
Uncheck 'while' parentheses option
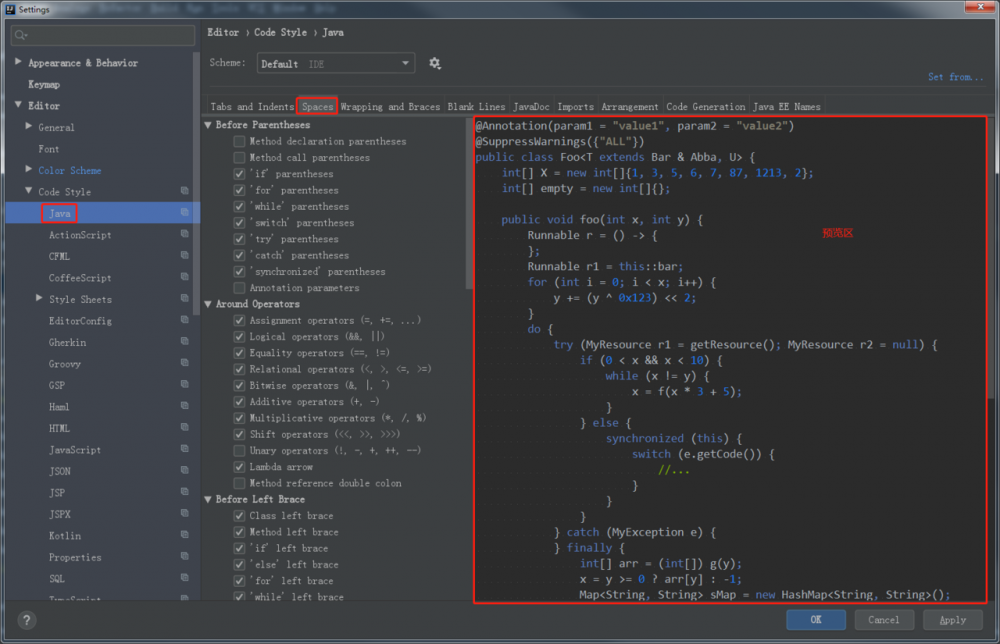tap(239, 207)
